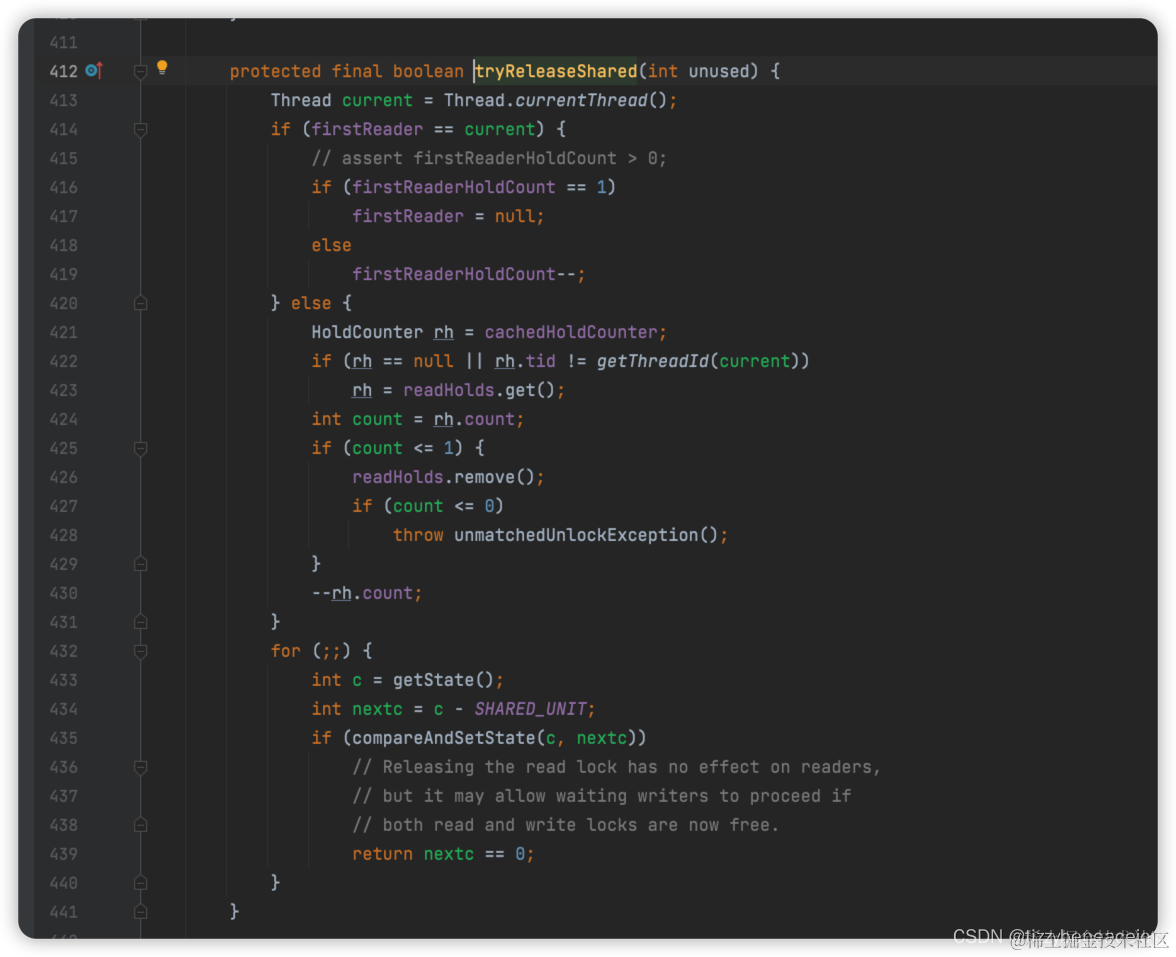Screen dimensions: 1176x957
Task: Click the 'protected' keyword on line 412
Action: [x=275, y=71]
